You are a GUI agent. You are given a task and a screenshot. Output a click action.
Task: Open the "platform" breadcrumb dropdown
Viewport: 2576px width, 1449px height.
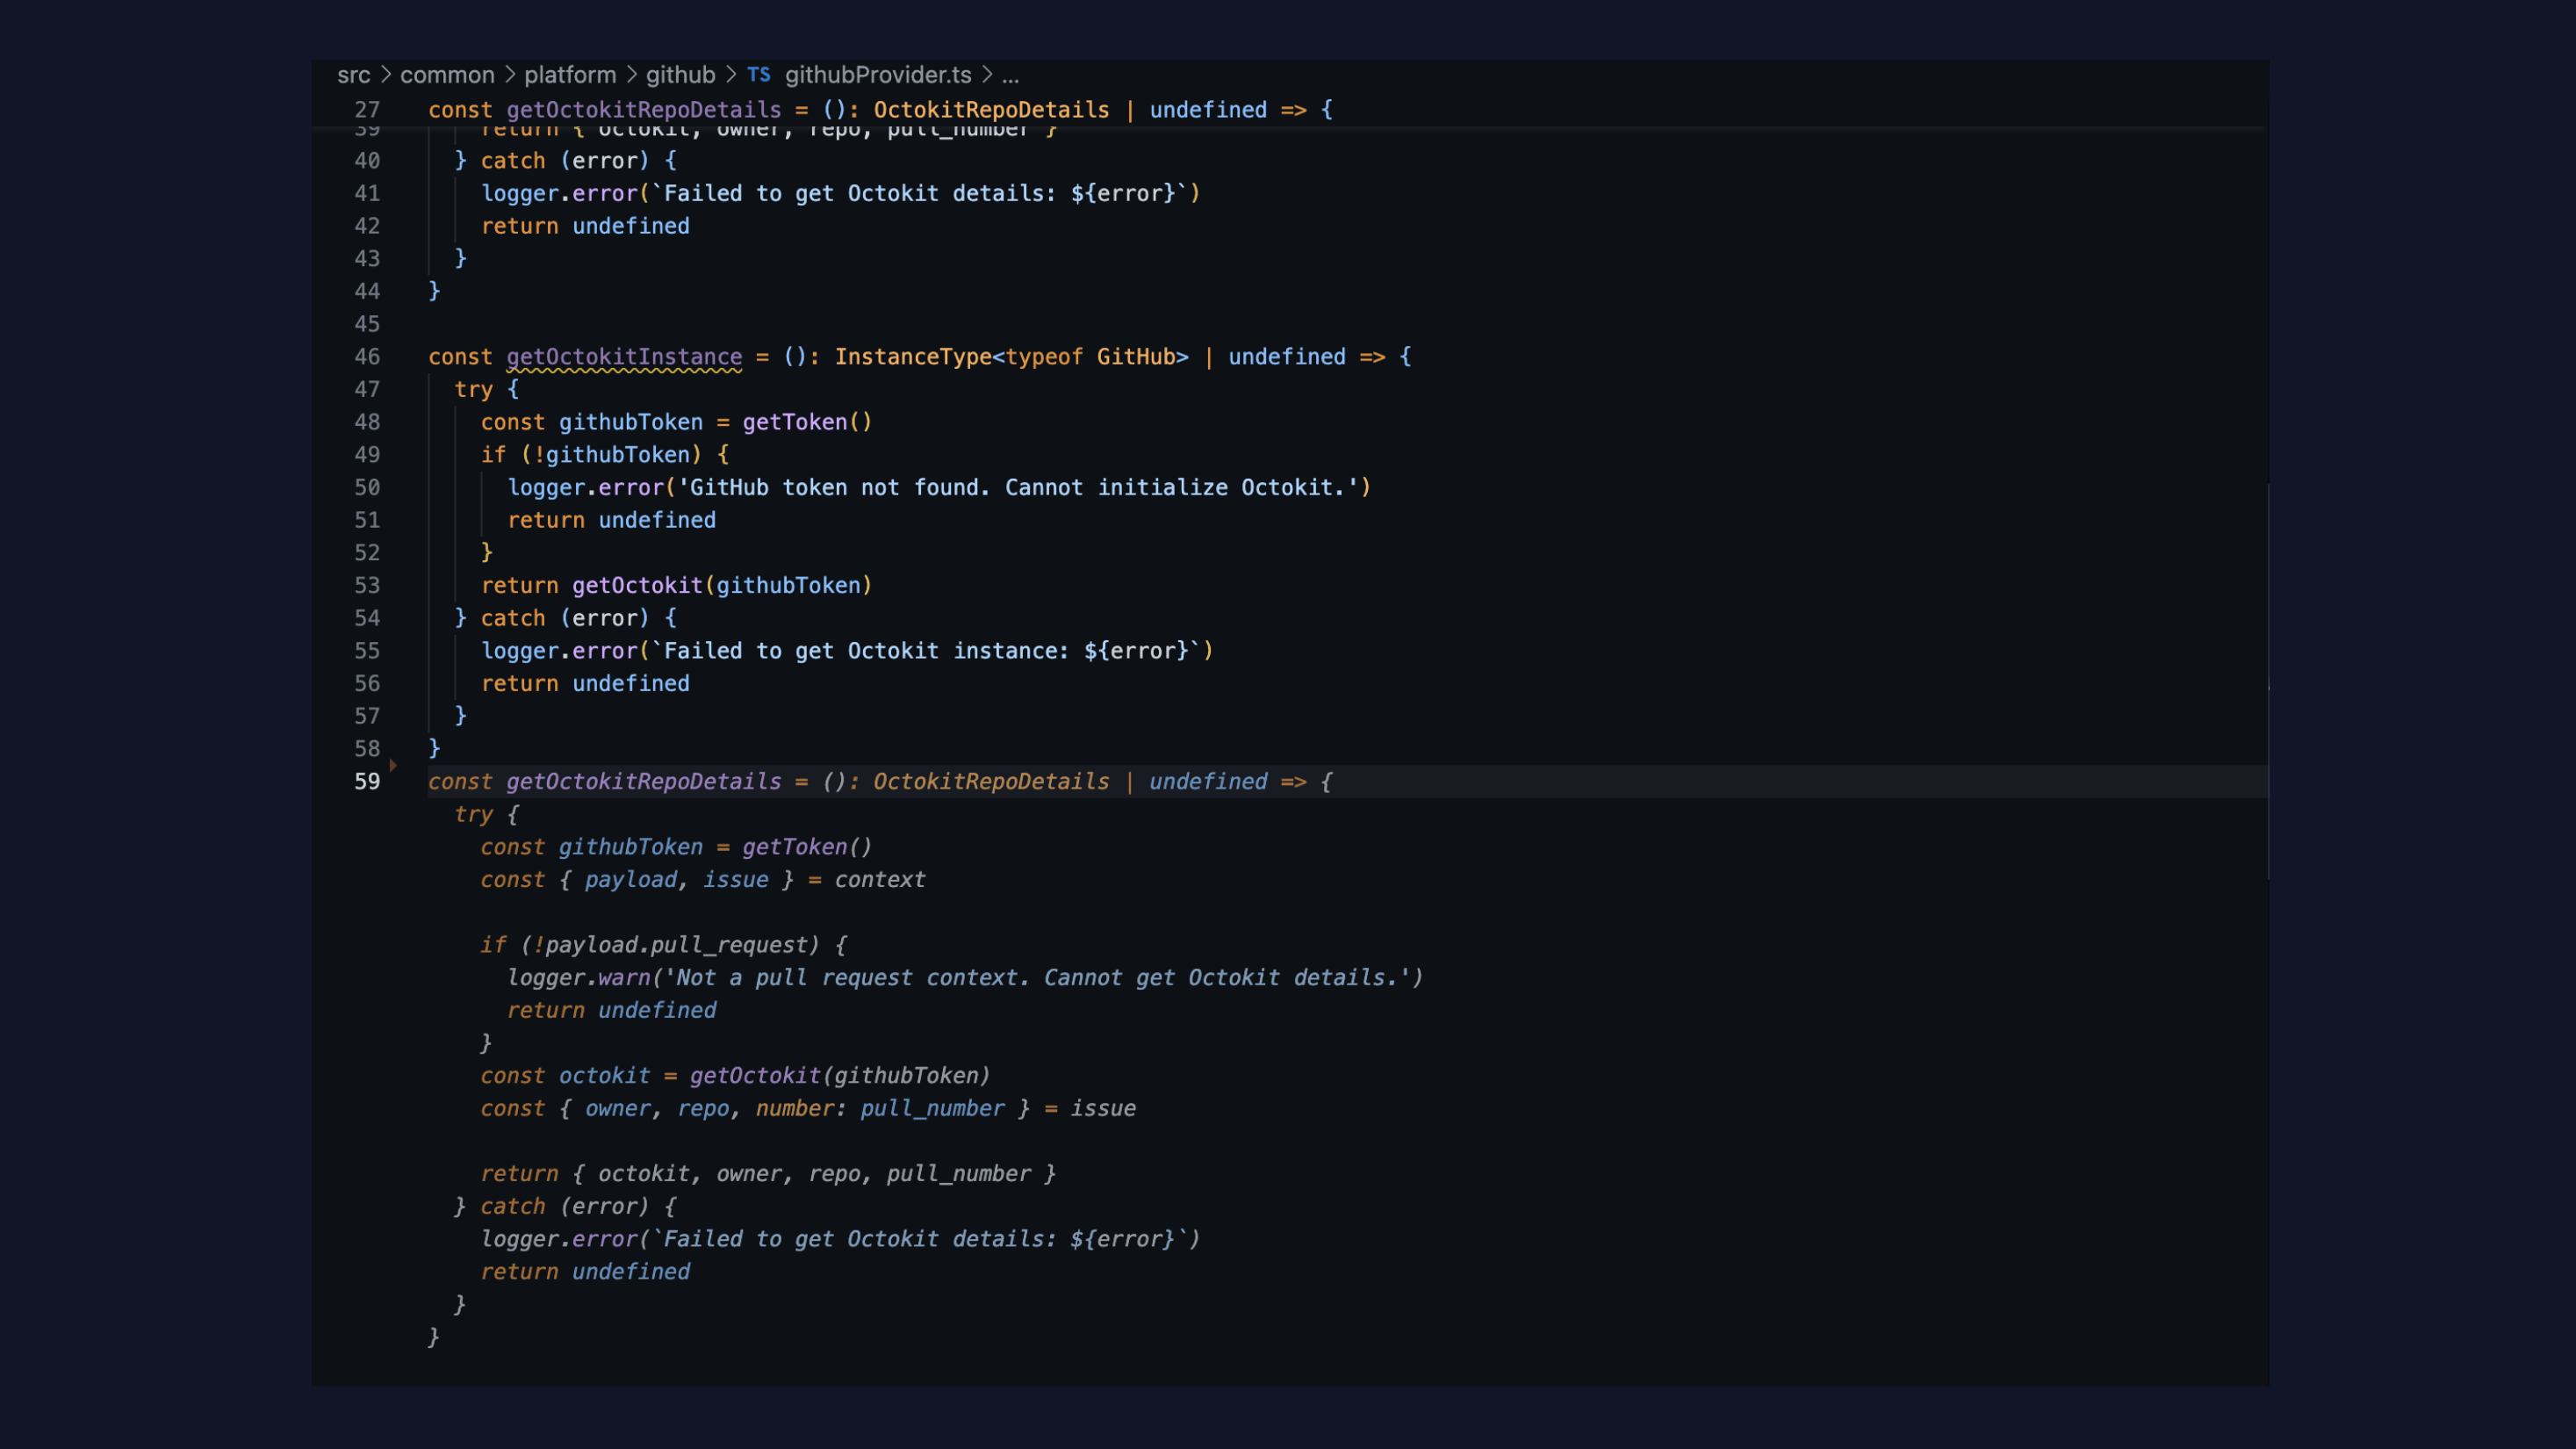click(x=571, y=74)
